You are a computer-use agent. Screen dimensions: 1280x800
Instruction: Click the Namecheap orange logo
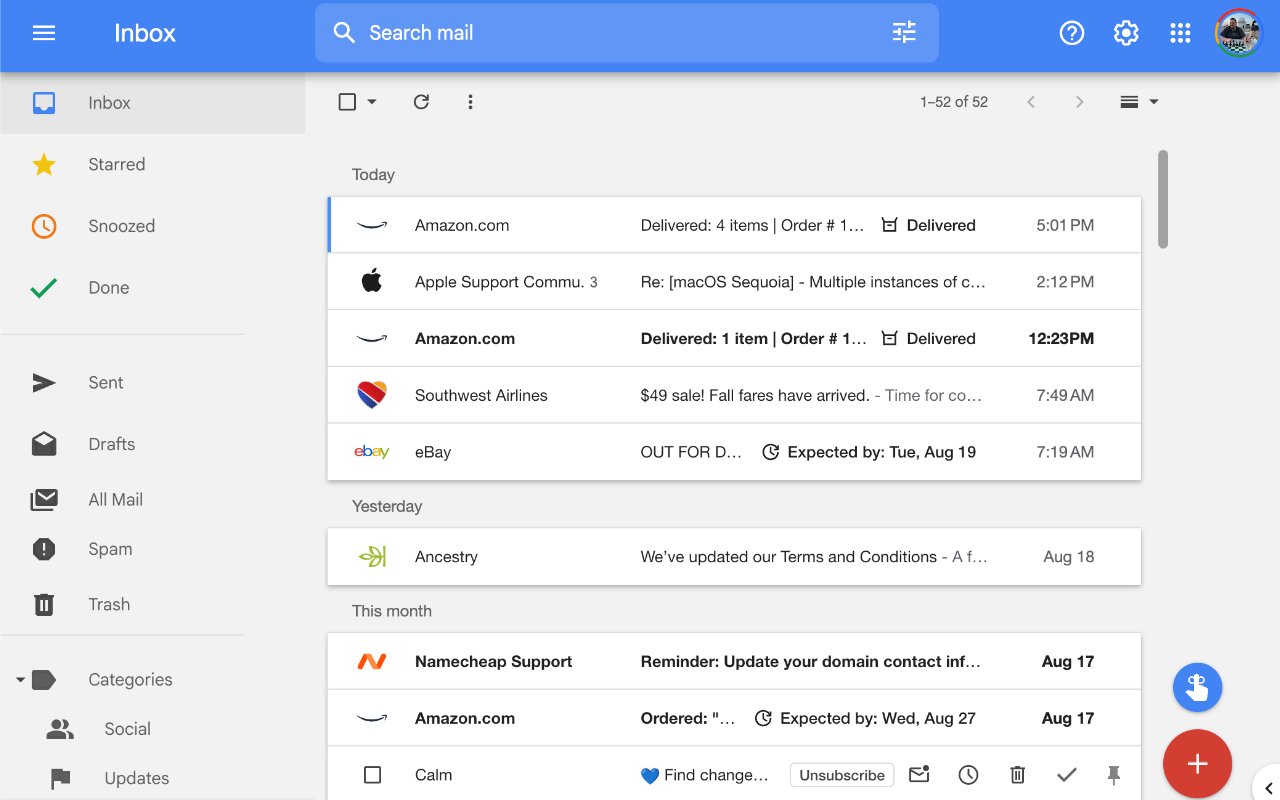[372, 661]
